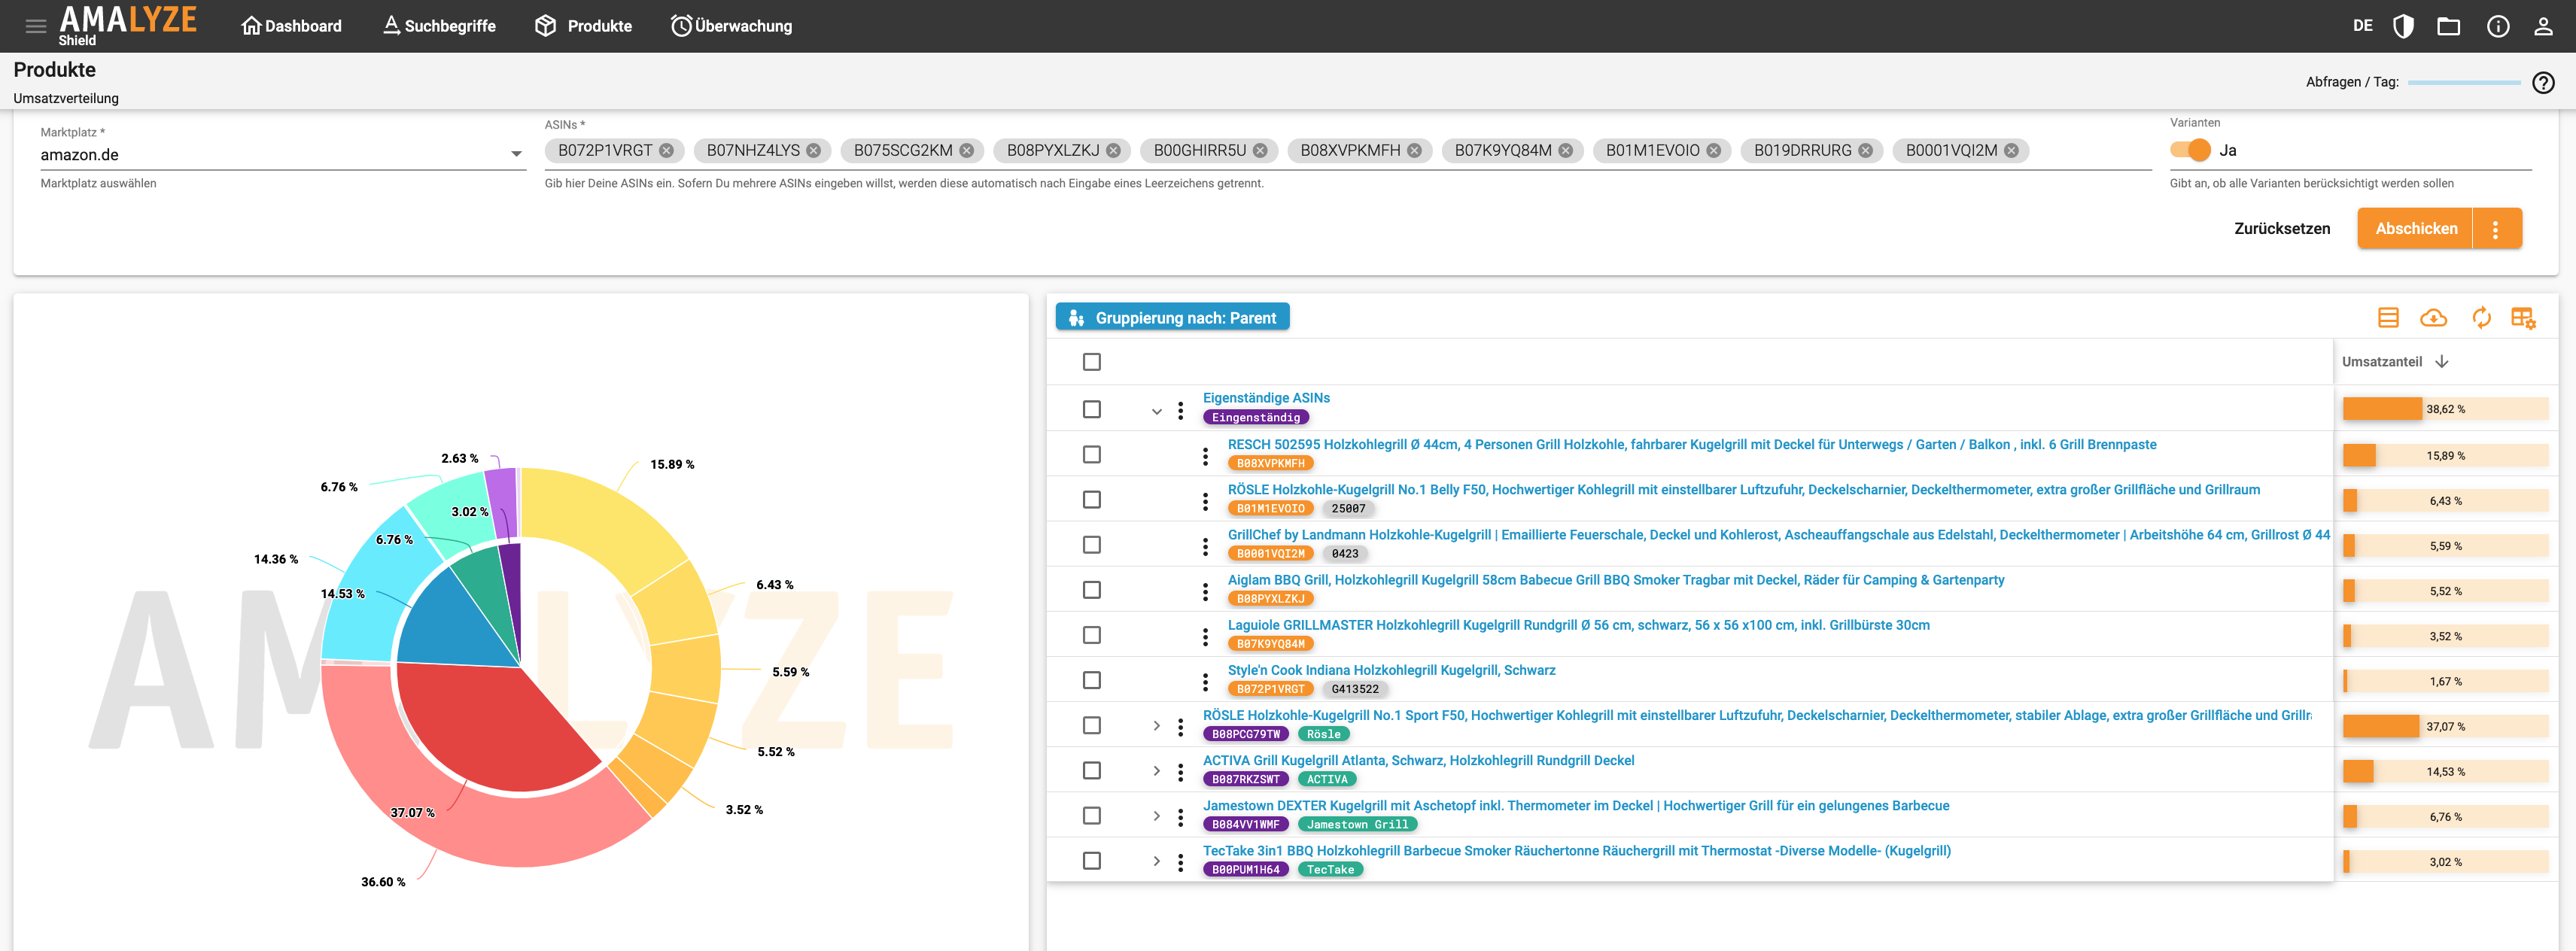Image resolution: width=2576 pixels, height=951 pixels.
Task: Open the DE language selector
Action: pyautogui.click(x=2363, y=26)
